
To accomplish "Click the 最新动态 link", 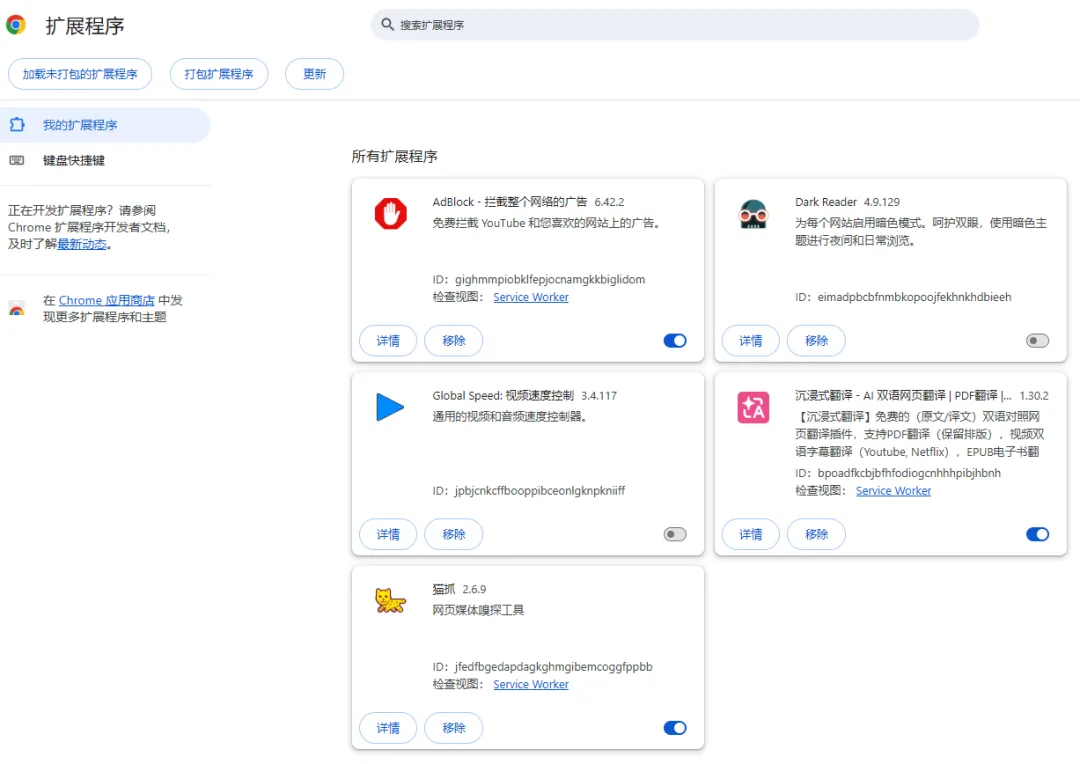I will pyautogui.click(x=82, y=244).
